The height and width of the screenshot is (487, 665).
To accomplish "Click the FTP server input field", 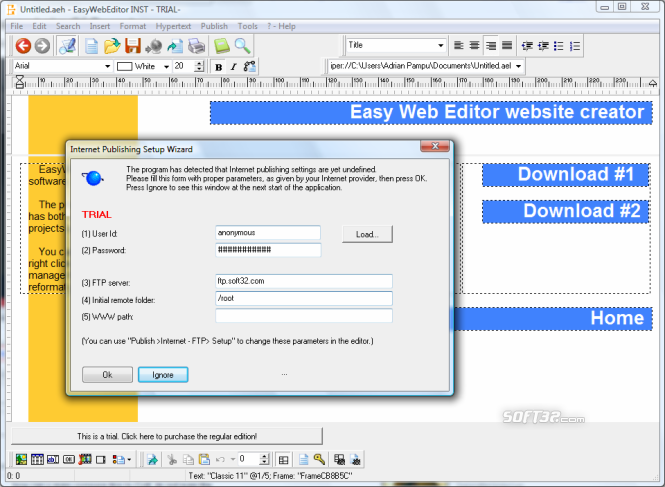I will pyautogui.click(x=304, y=281).
